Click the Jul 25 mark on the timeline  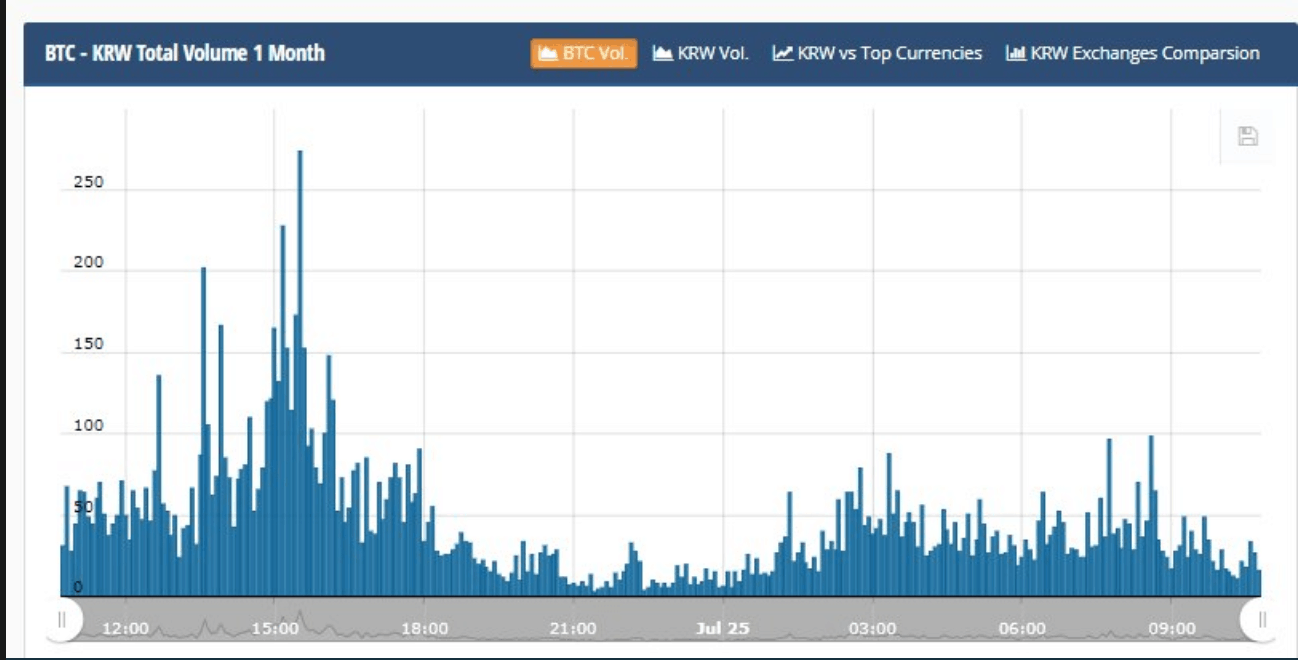click(723, 629)
